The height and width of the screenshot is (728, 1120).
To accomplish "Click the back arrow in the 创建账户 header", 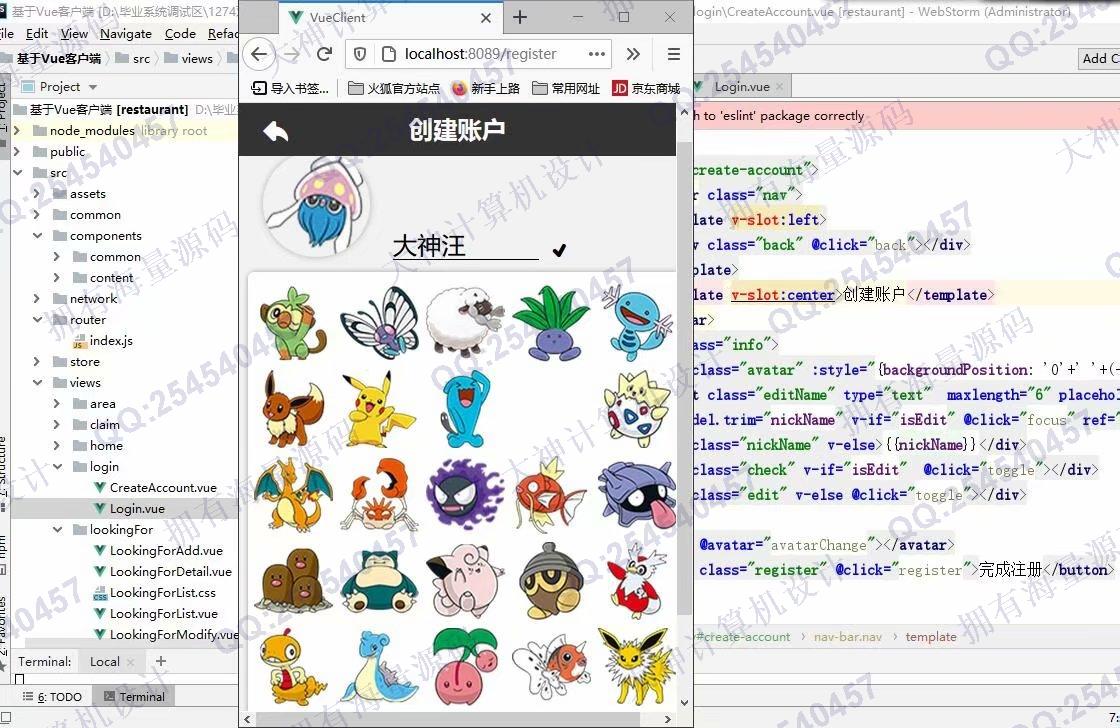I will [x=276, y=131].
